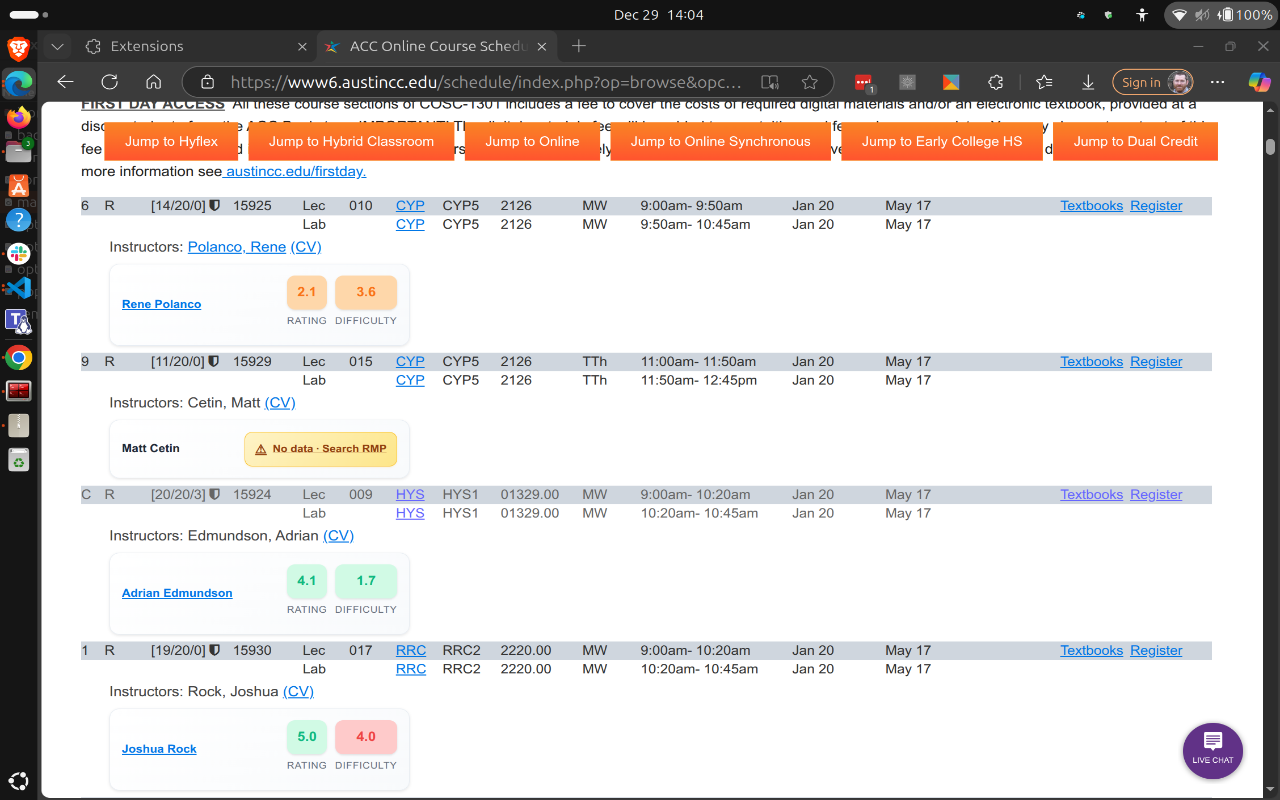Open the calendar from the Dec 29 clock
Screen dimensions: 1280x800
[x=659, y=15]
